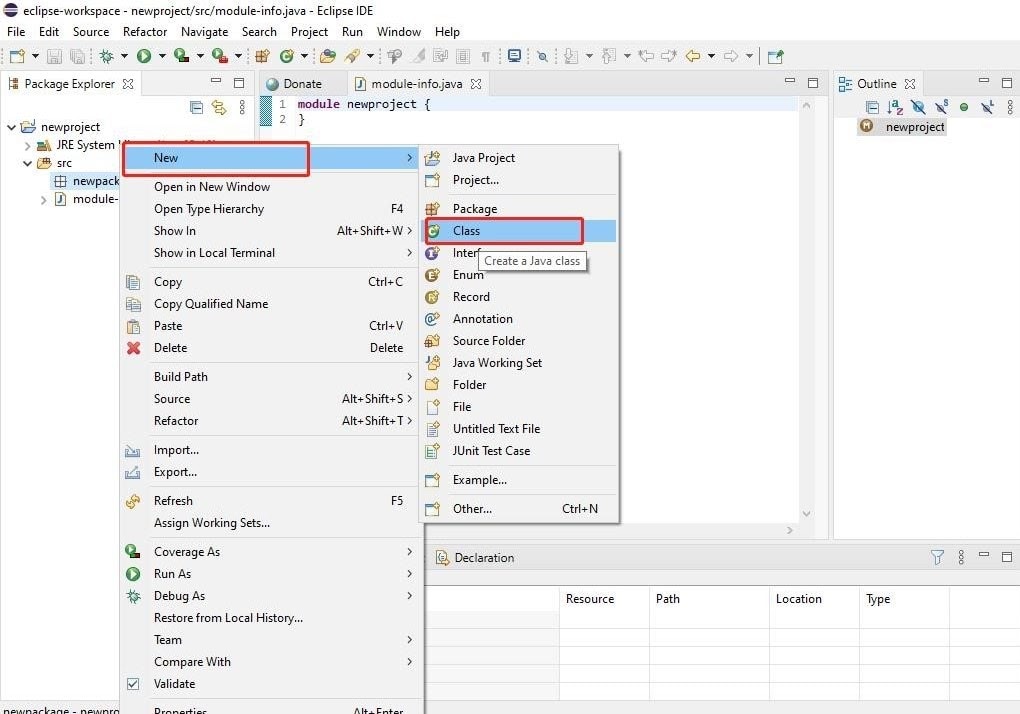Click the Run button in the toolbar
The width and height of the screenshot is (1020, 714).
144,56
